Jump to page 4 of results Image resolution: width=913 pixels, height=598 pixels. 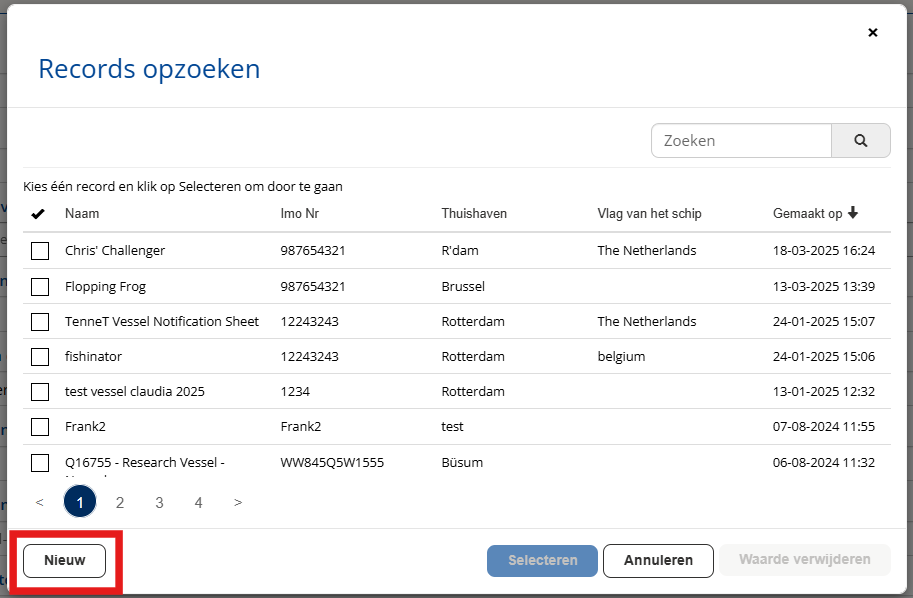point(199,502)
